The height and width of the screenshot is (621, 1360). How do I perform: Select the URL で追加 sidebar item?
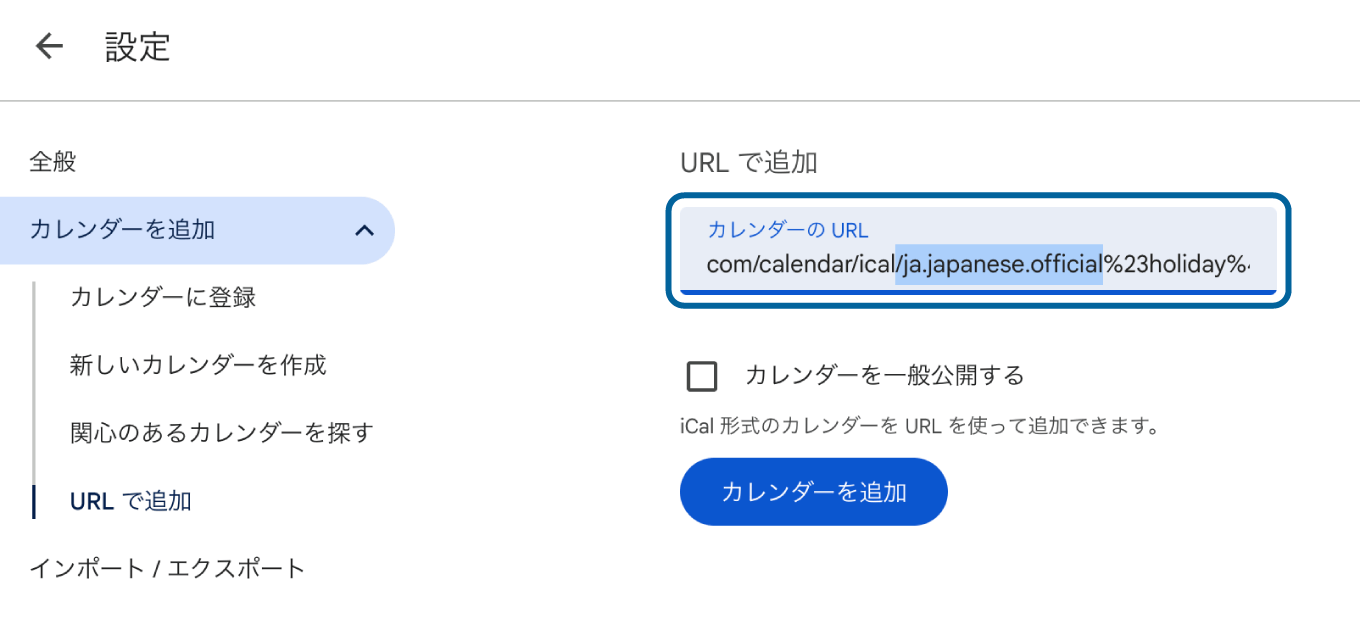[130, 501]
